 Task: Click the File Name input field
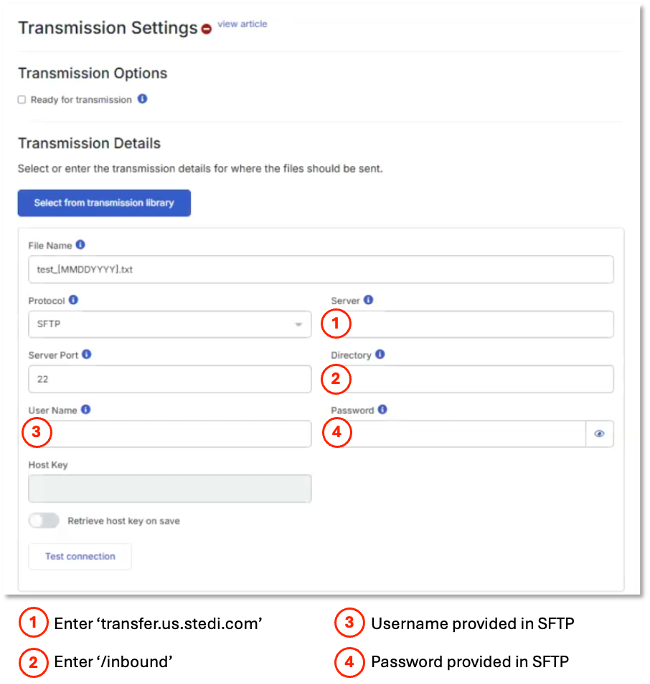tap(321, 269)
